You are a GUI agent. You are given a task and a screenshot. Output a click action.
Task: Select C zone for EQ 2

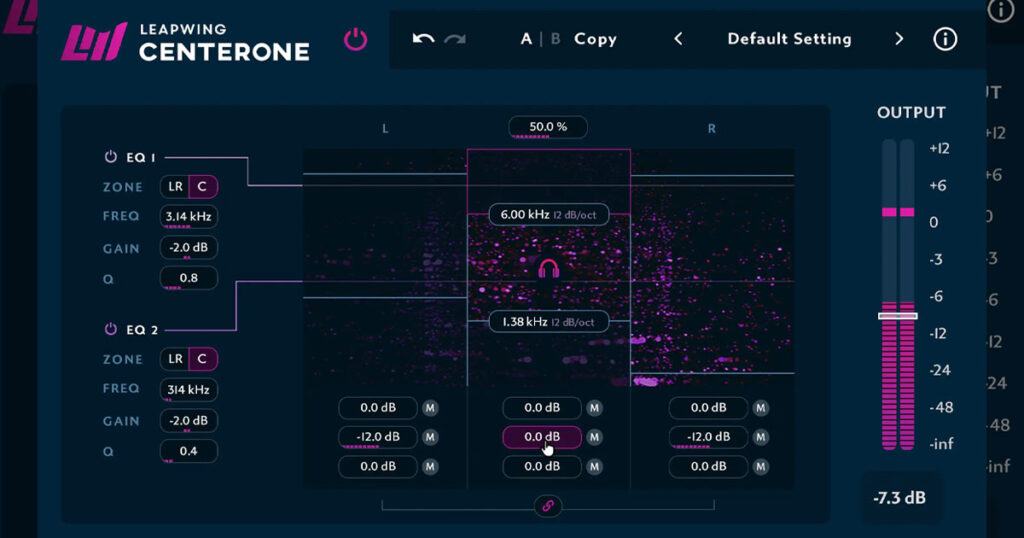point(203,359)
